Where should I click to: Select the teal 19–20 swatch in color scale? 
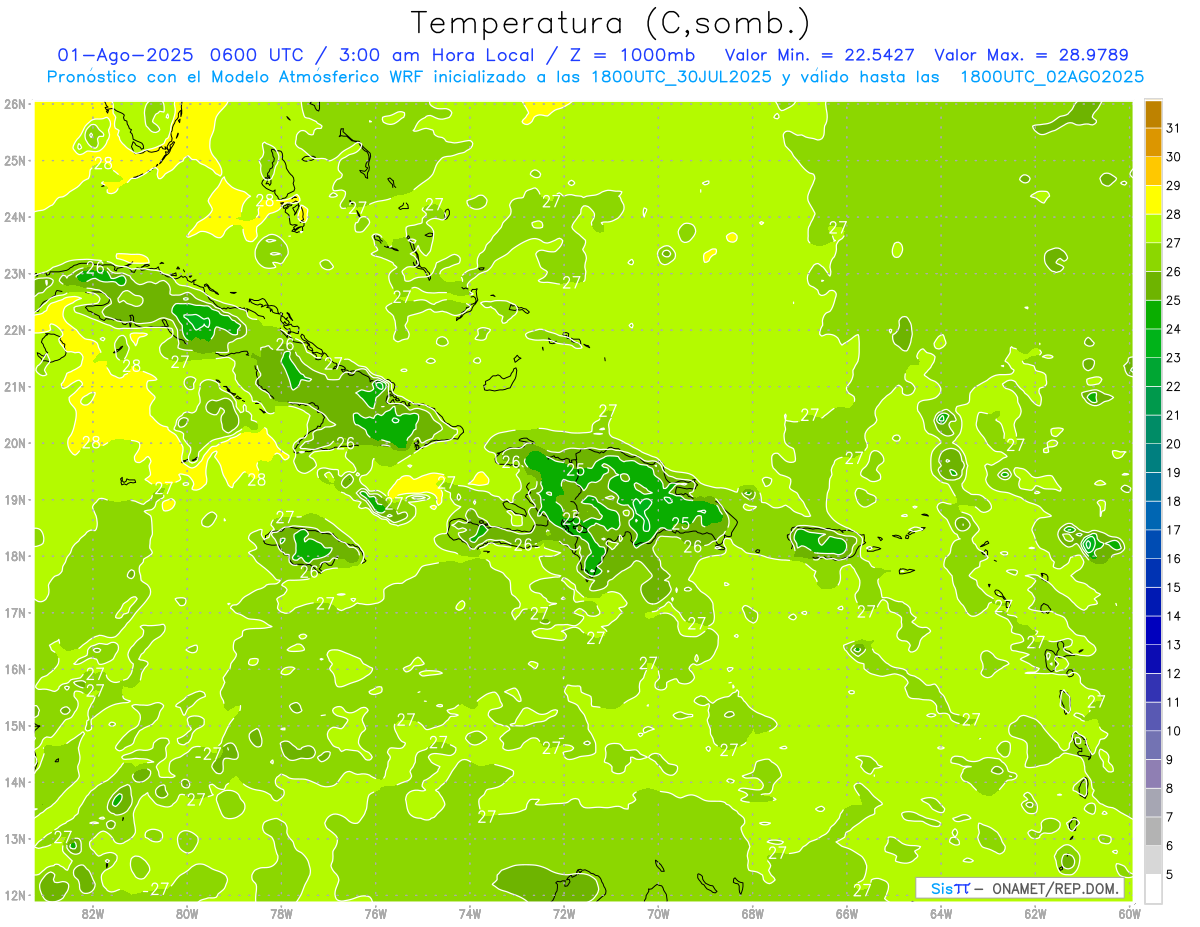(1154, 458)
